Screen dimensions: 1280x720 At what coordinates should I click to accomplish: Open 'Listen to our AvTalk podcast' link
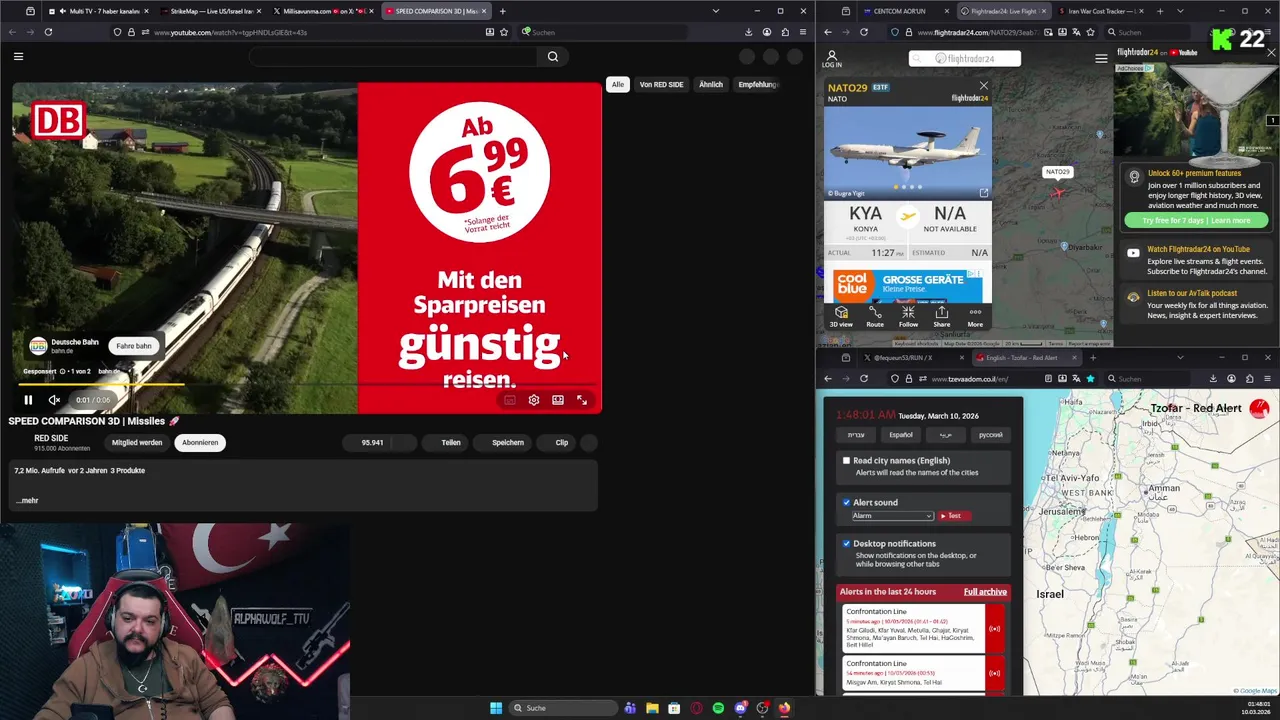[1192, 293]
